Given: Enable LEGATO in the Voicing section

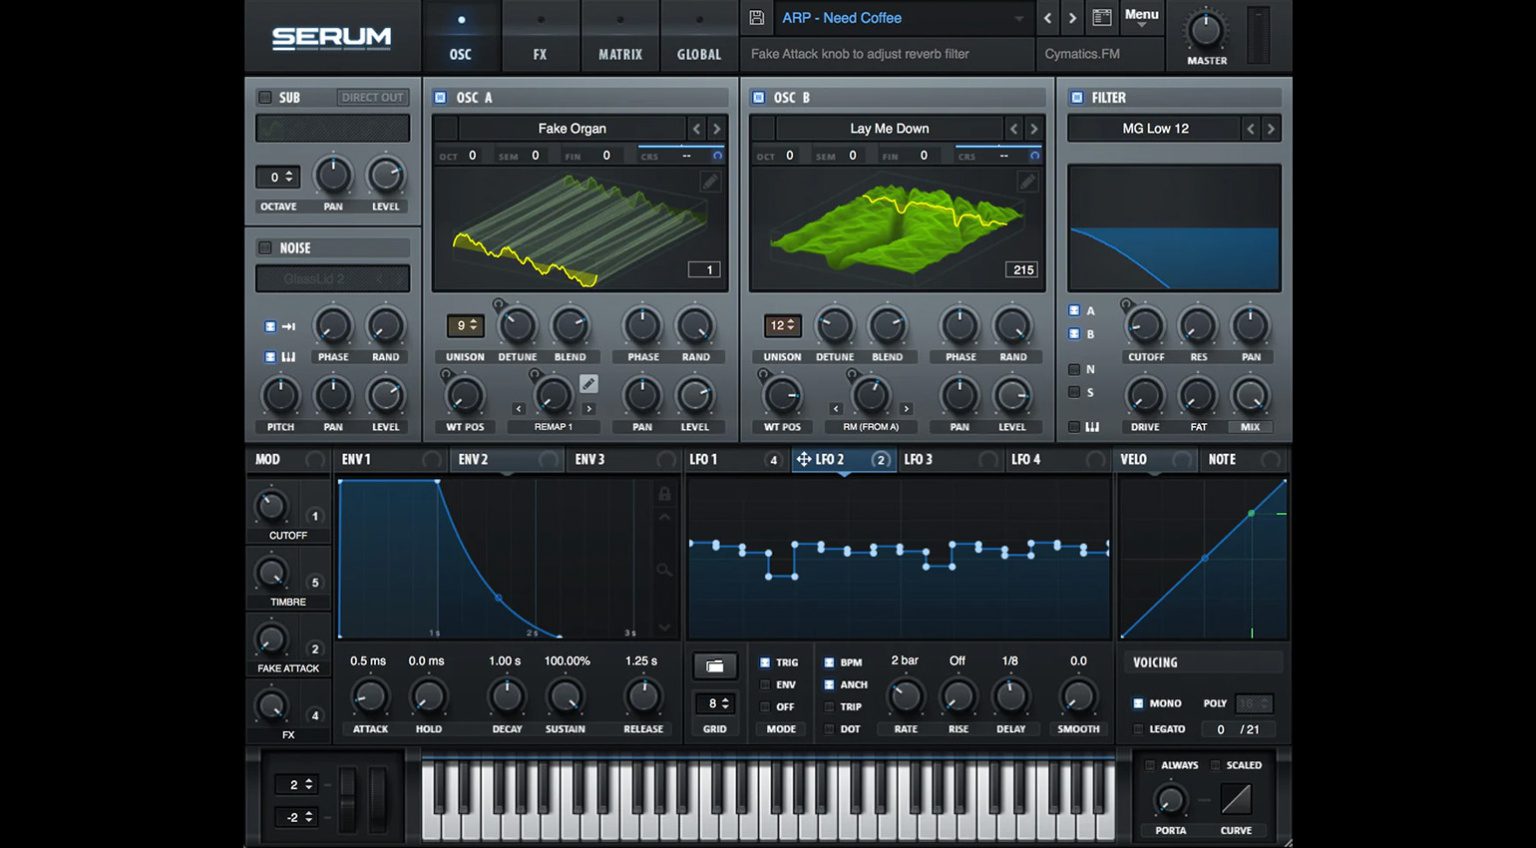Looking at the screenshot, I should tap(1139, 729).
